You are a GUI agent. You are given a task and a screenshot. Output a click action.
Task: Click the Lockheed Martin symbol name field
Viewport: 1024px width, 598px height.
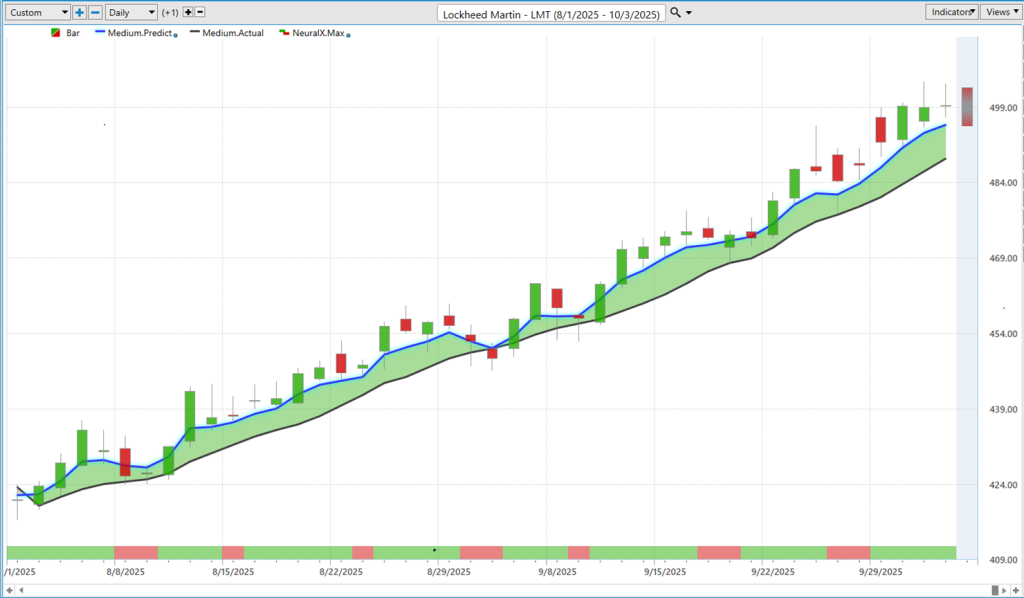click(552, 13)
